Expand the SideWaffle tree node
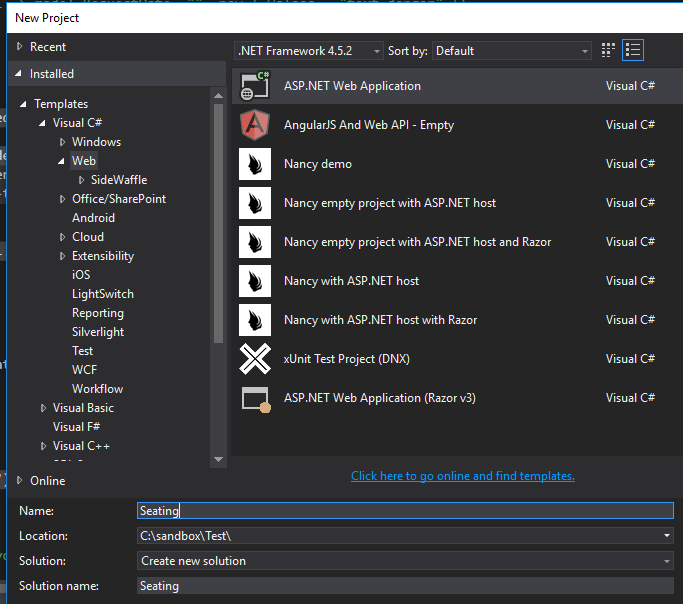The width and height of the screenshot is (683, 604). coord(81,180)
